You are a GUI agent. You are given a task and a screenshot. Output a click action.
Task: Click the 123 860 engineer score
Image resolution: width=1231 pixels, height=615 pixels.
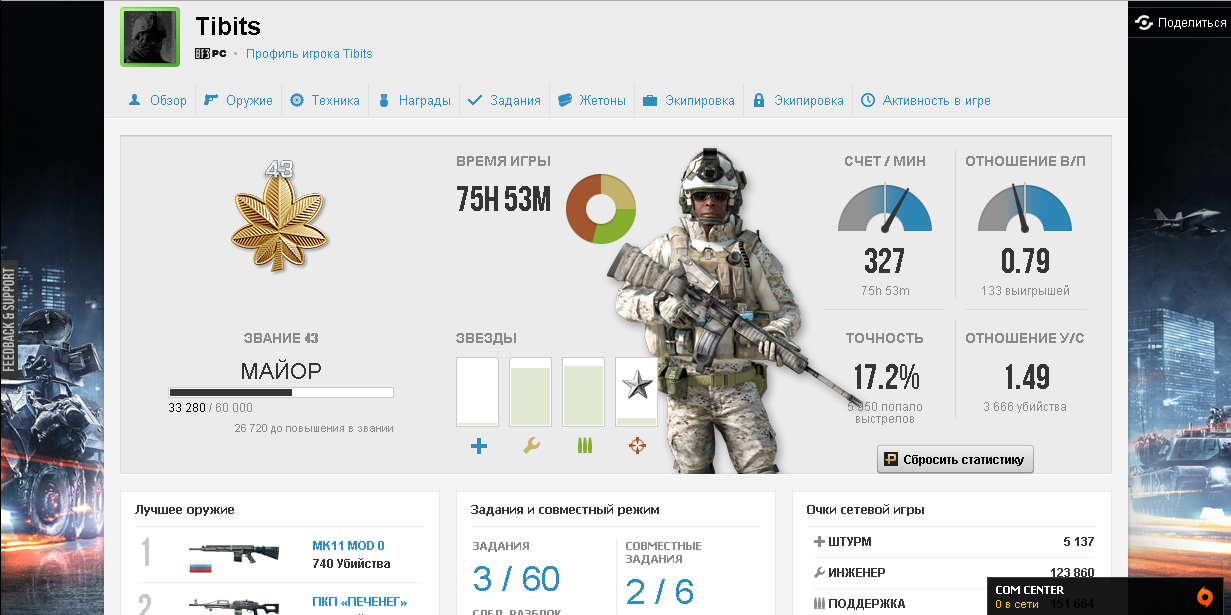click(x=1072, y=573)
